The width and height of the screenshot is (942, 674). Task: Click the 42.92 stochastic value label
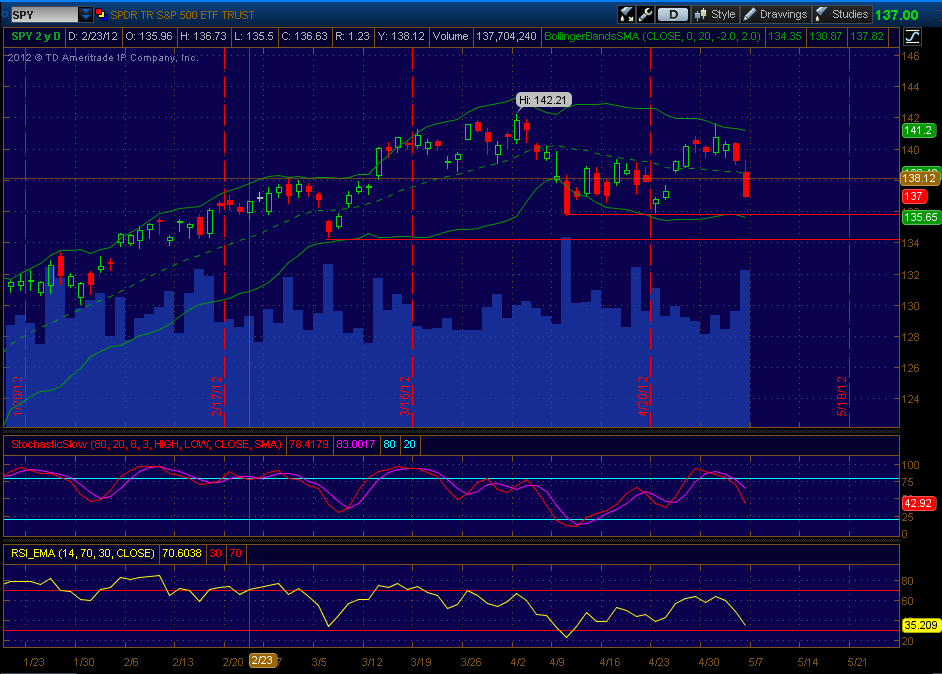coord(918,503)
